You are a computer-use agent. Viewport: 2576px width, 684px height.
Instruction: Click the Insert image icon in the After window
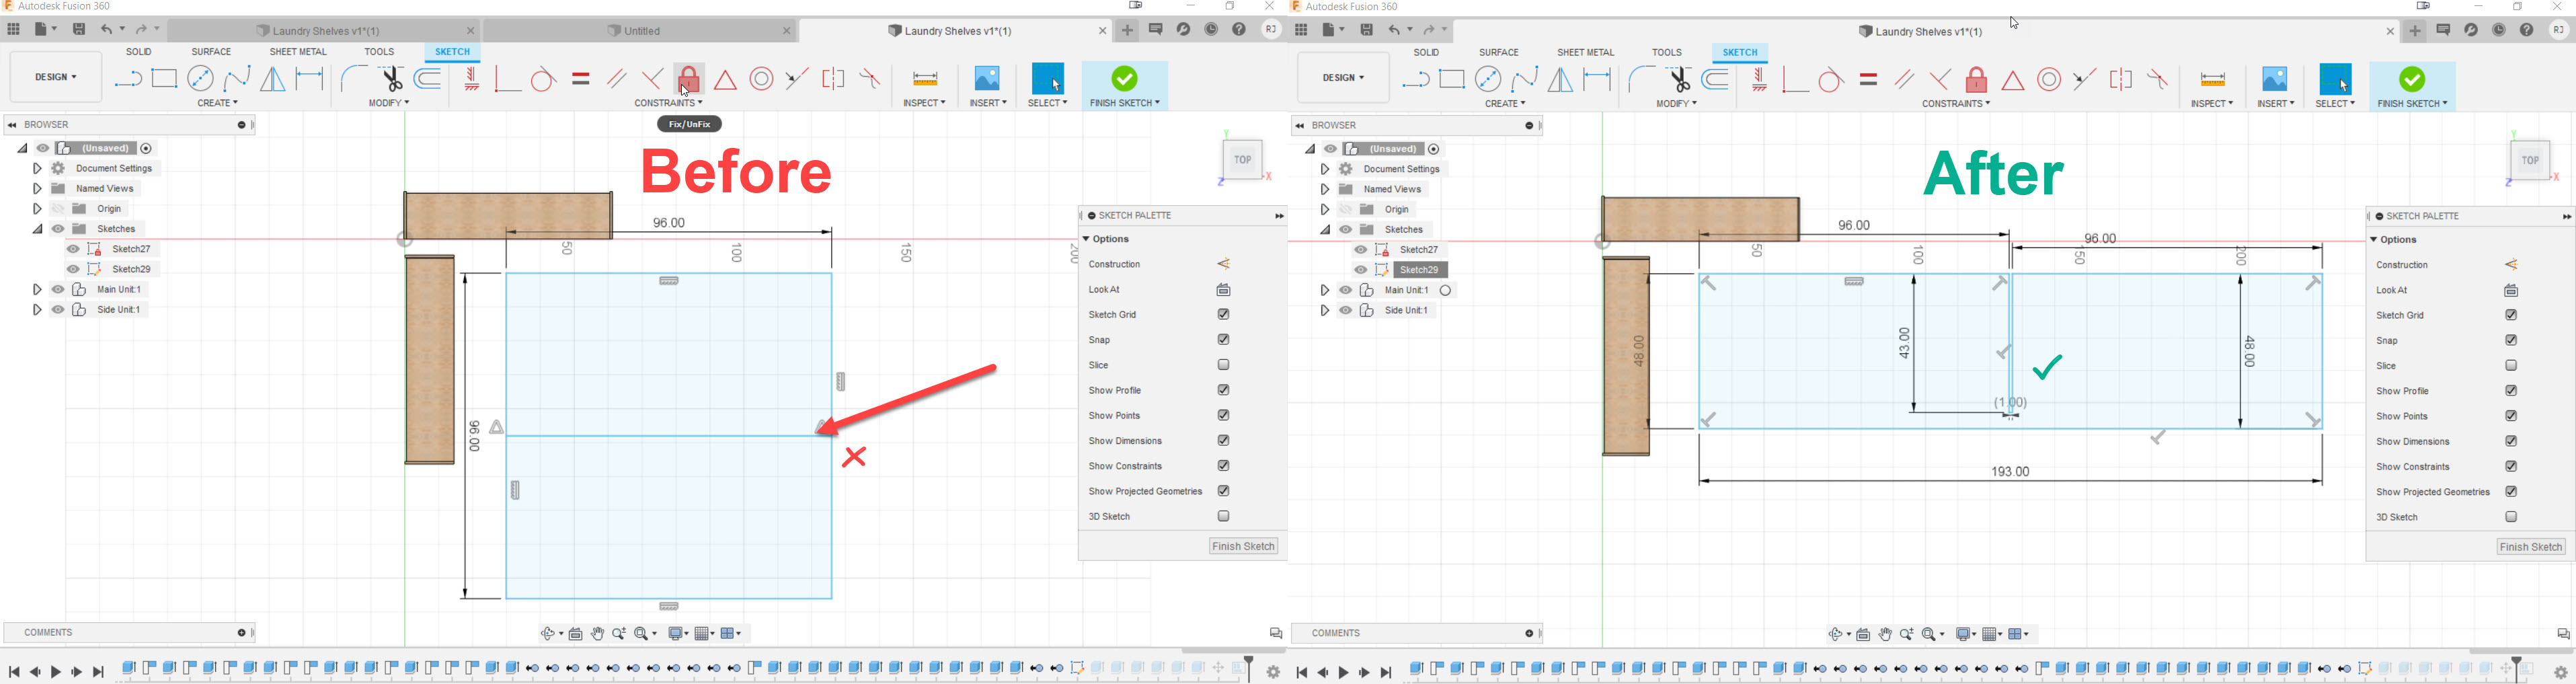coord(2275,80)
